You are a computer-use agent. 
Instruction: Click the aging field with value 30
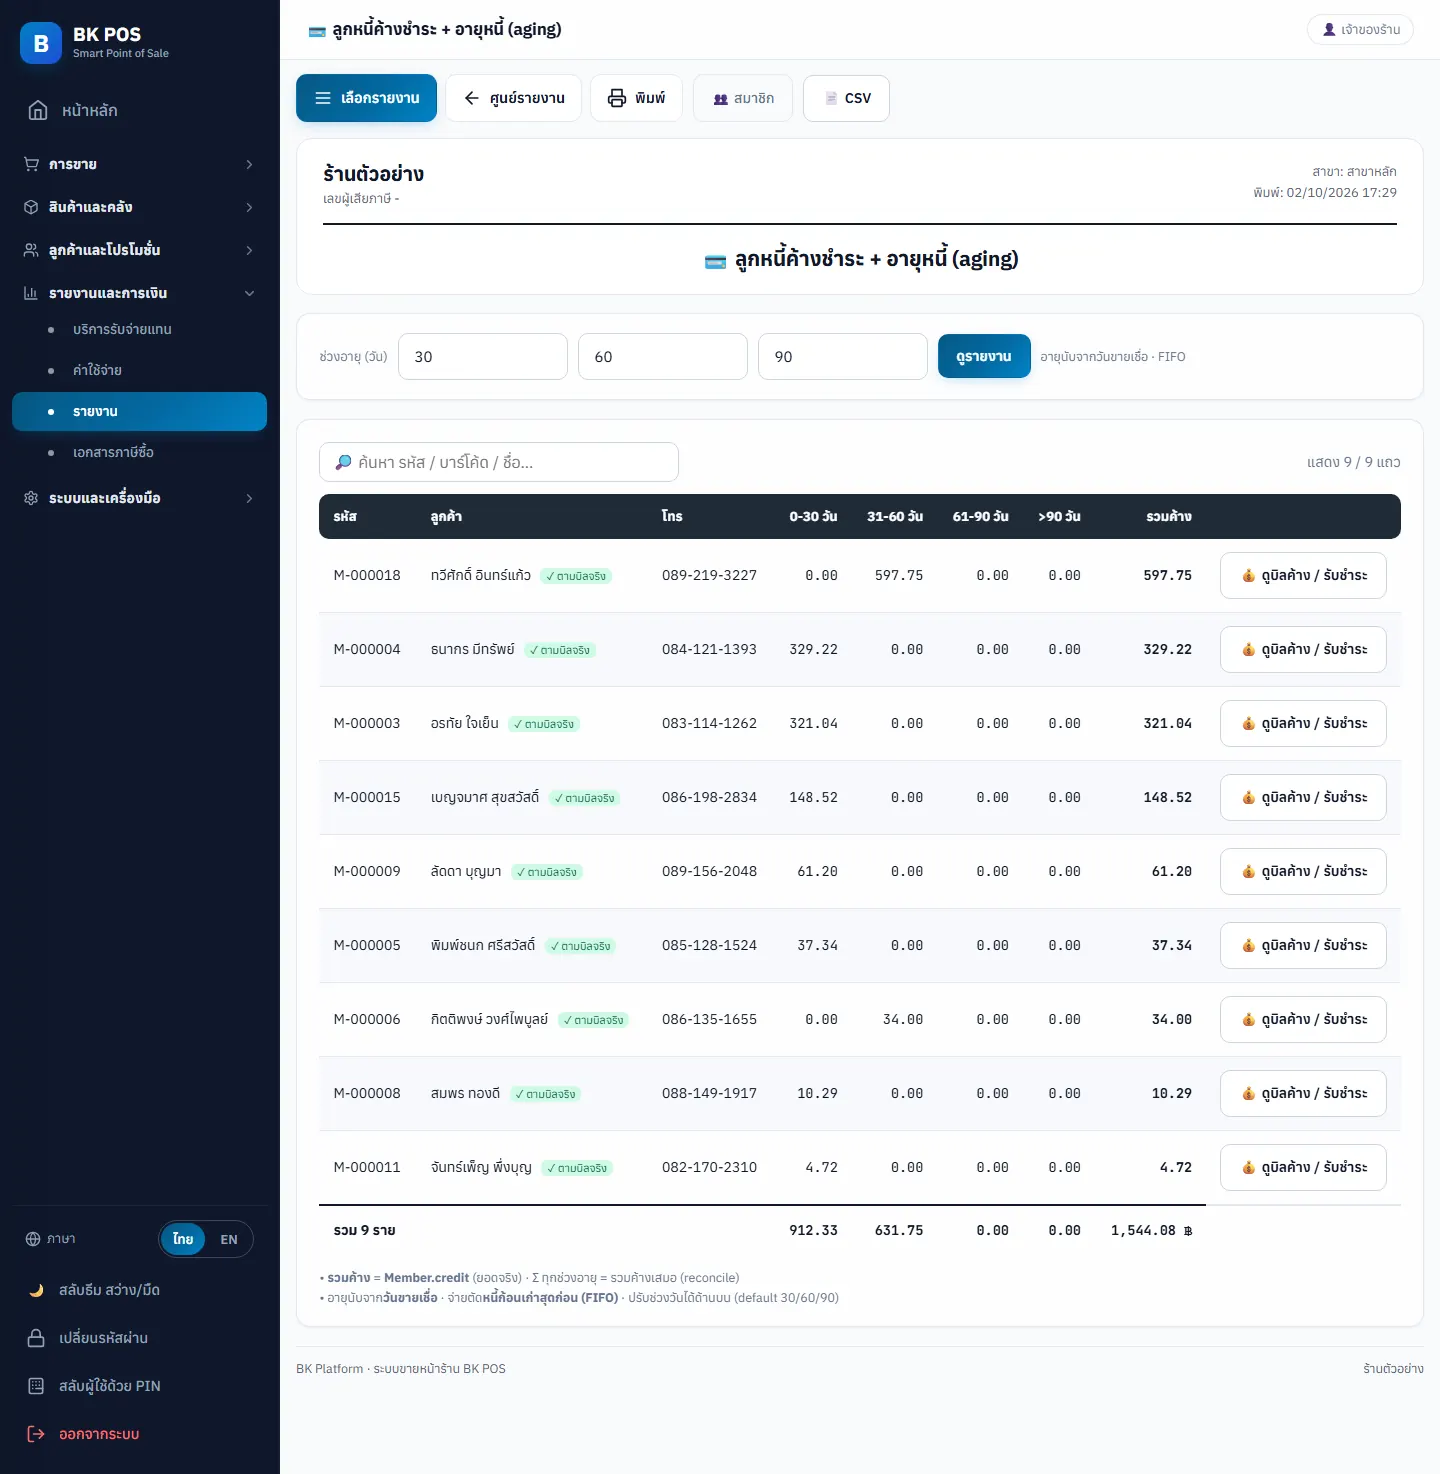click(483, 356)
